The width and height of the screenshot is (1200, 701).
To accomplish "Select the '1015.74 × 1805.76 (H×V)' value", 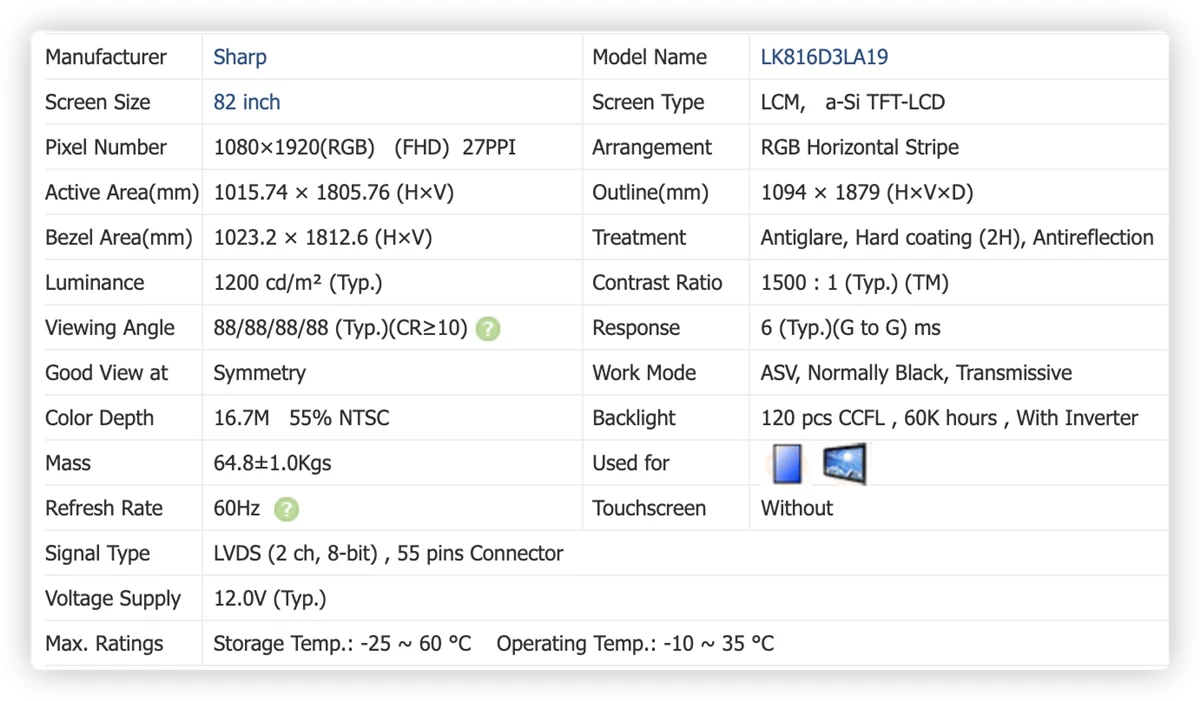I will tap(334, 192).
